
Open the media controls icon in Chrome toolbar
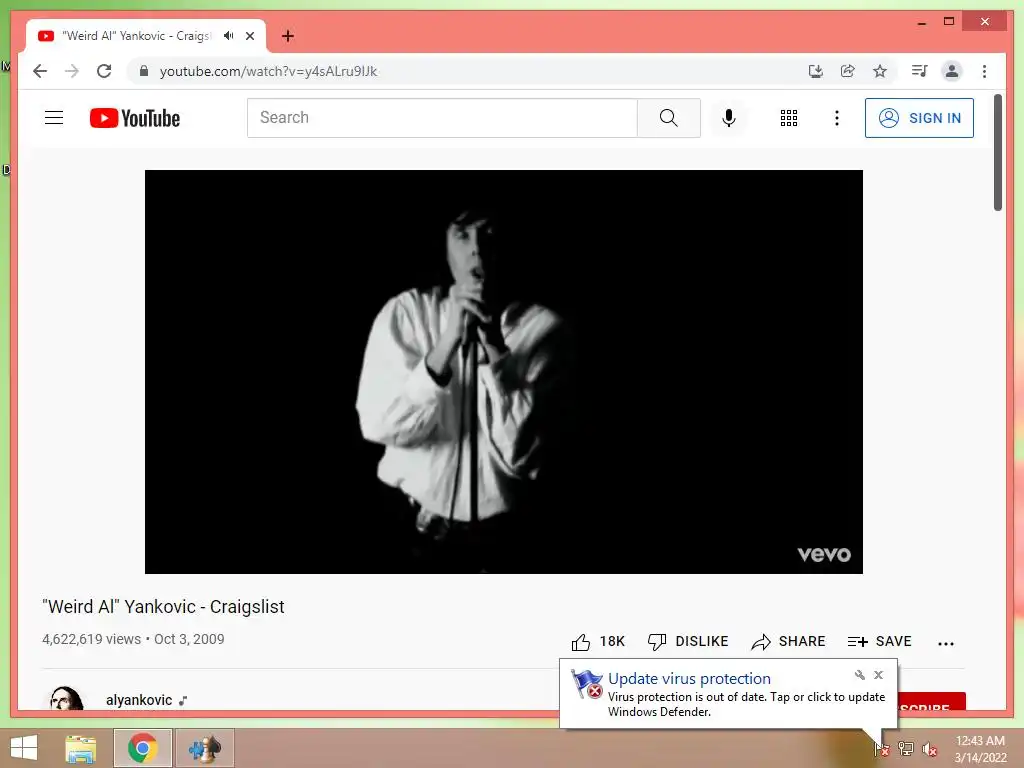pyautogui.click(x=920, y=71)
